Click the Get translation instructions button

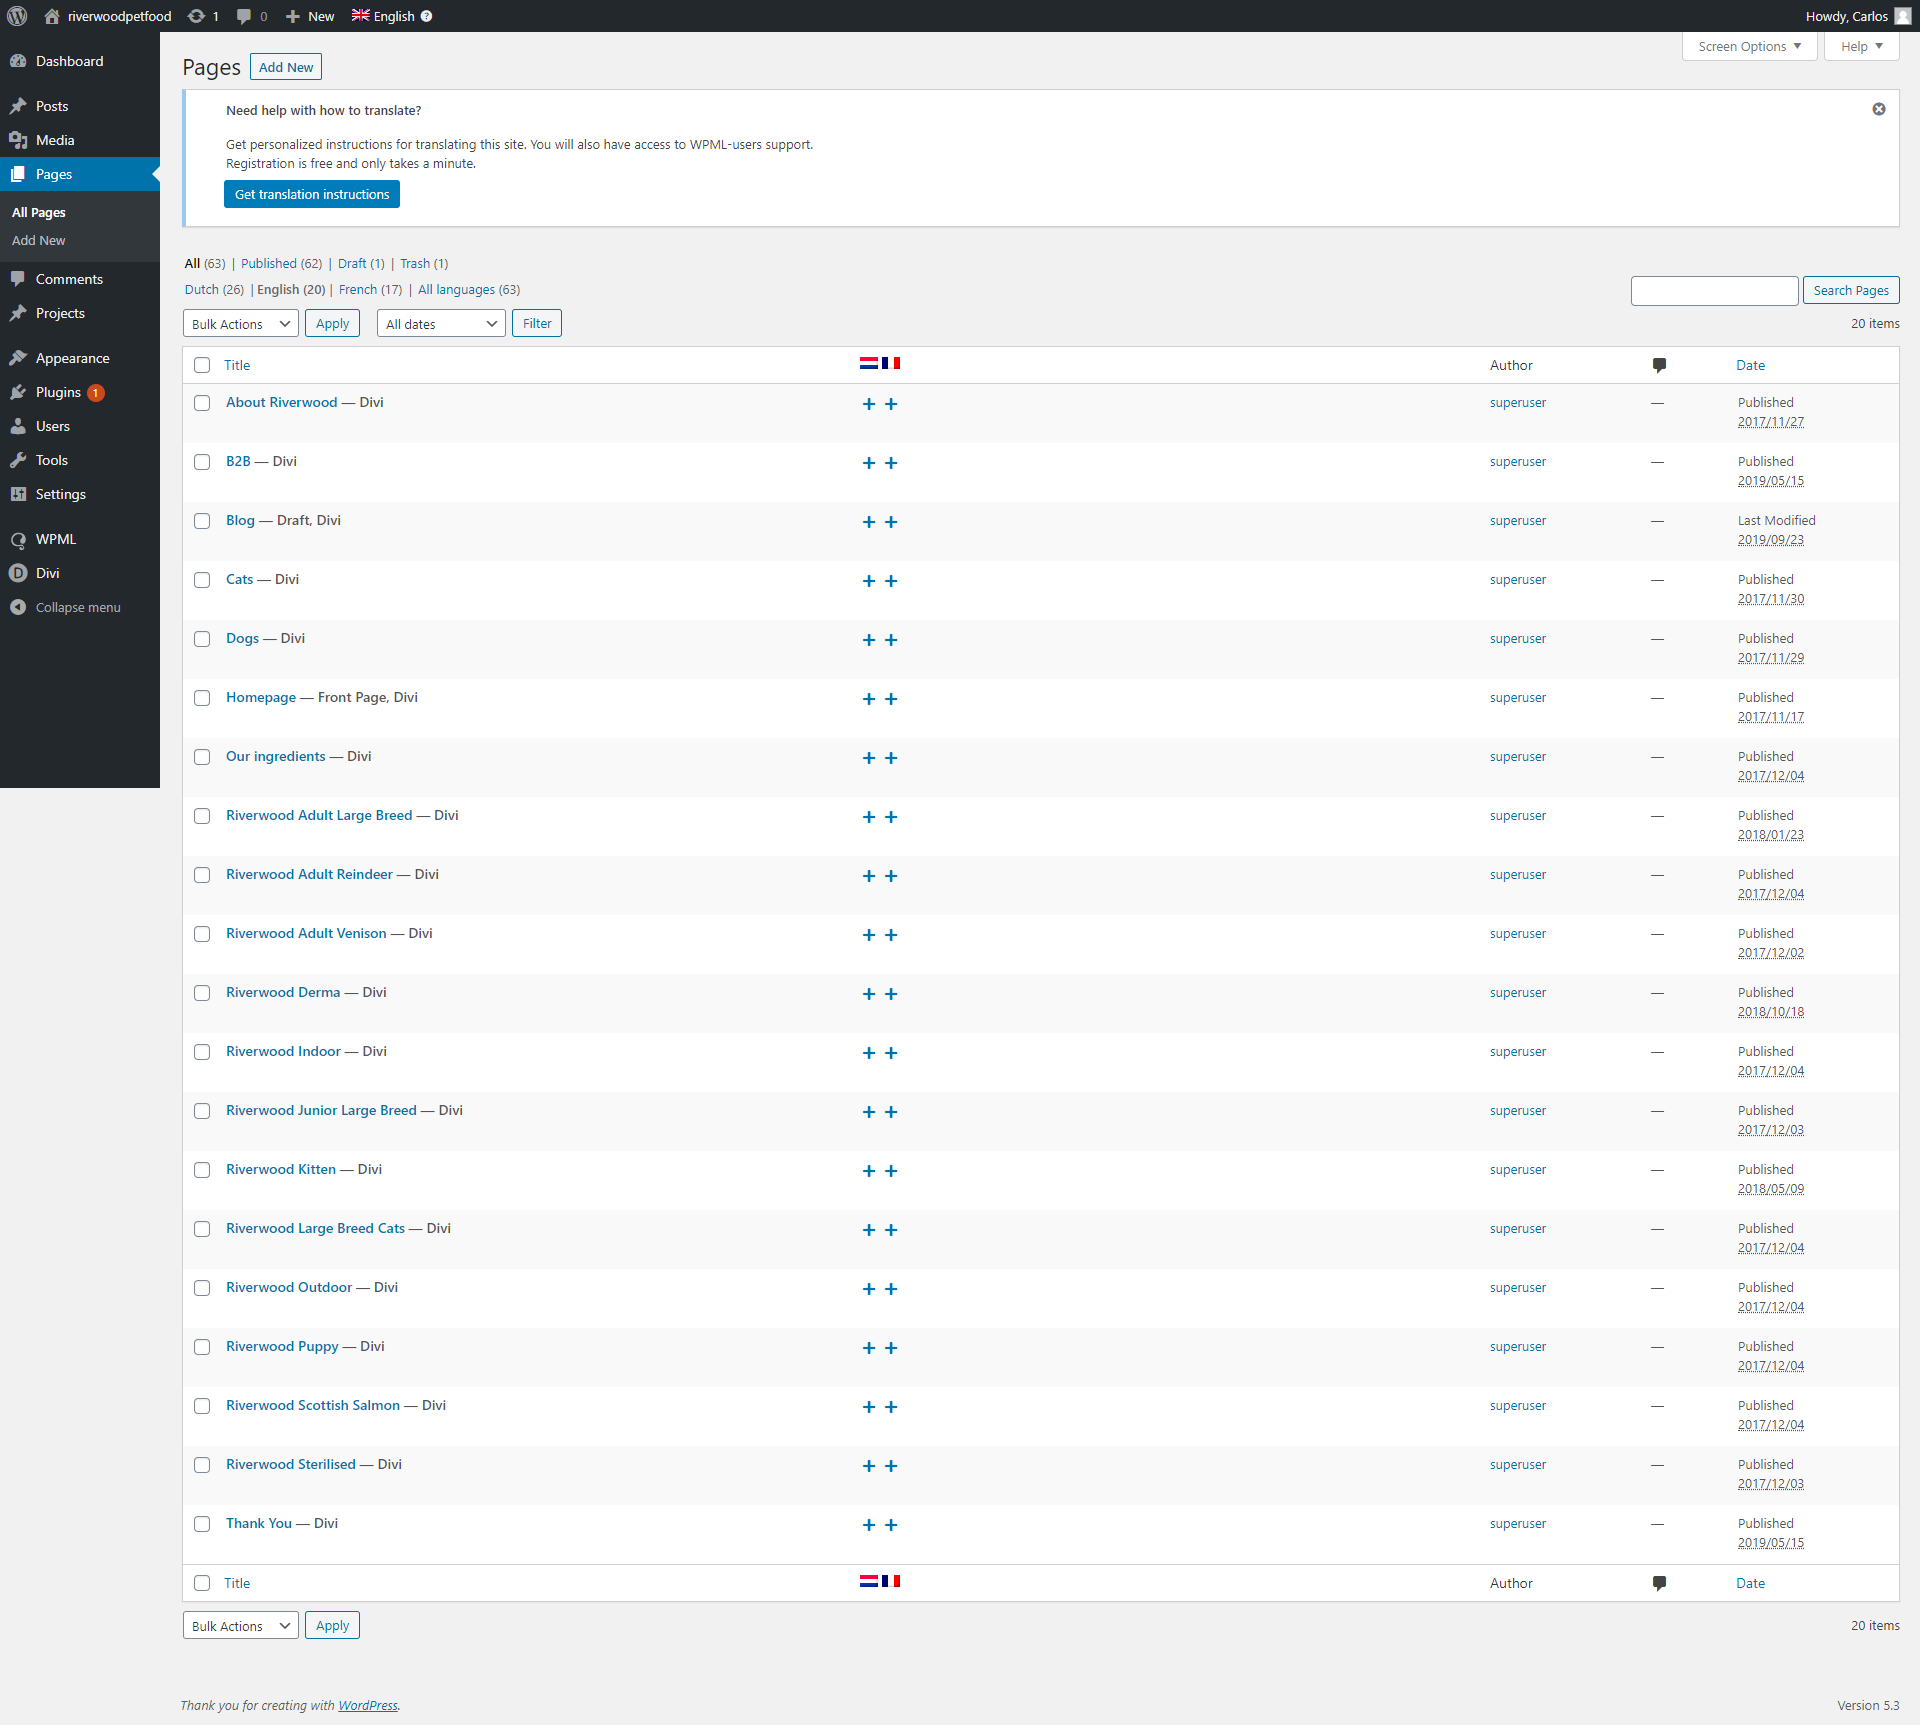[x=311, y=193]
